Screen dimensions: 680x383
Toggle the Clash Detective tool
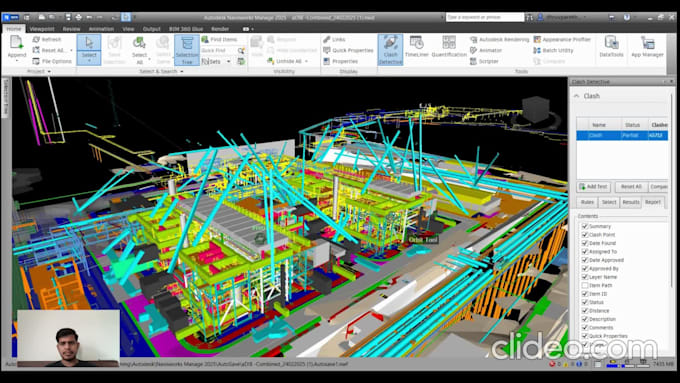[x=390, y=50]
